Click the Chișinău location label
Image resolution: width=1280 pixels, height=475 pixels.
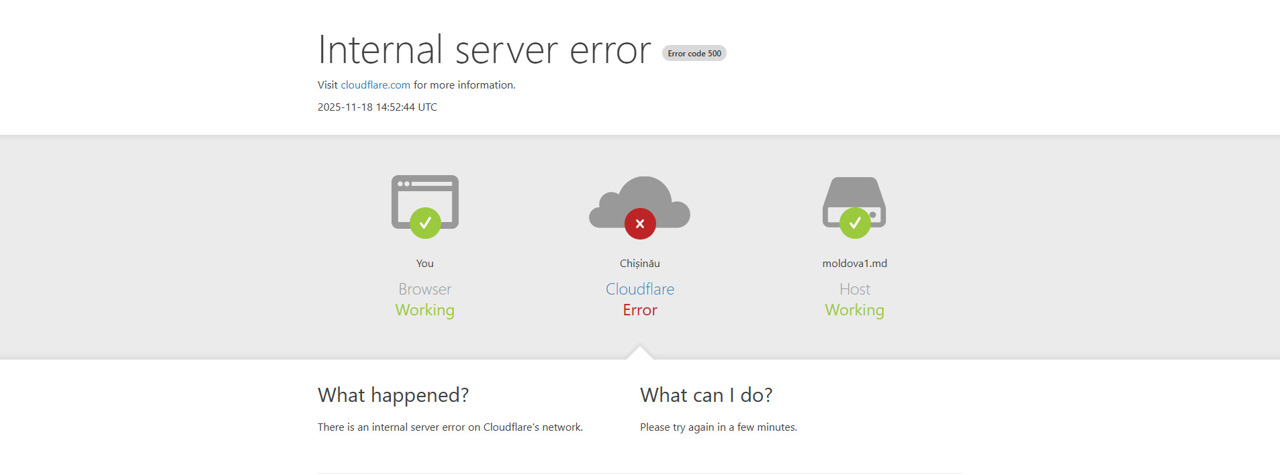(x=640, y=264)
